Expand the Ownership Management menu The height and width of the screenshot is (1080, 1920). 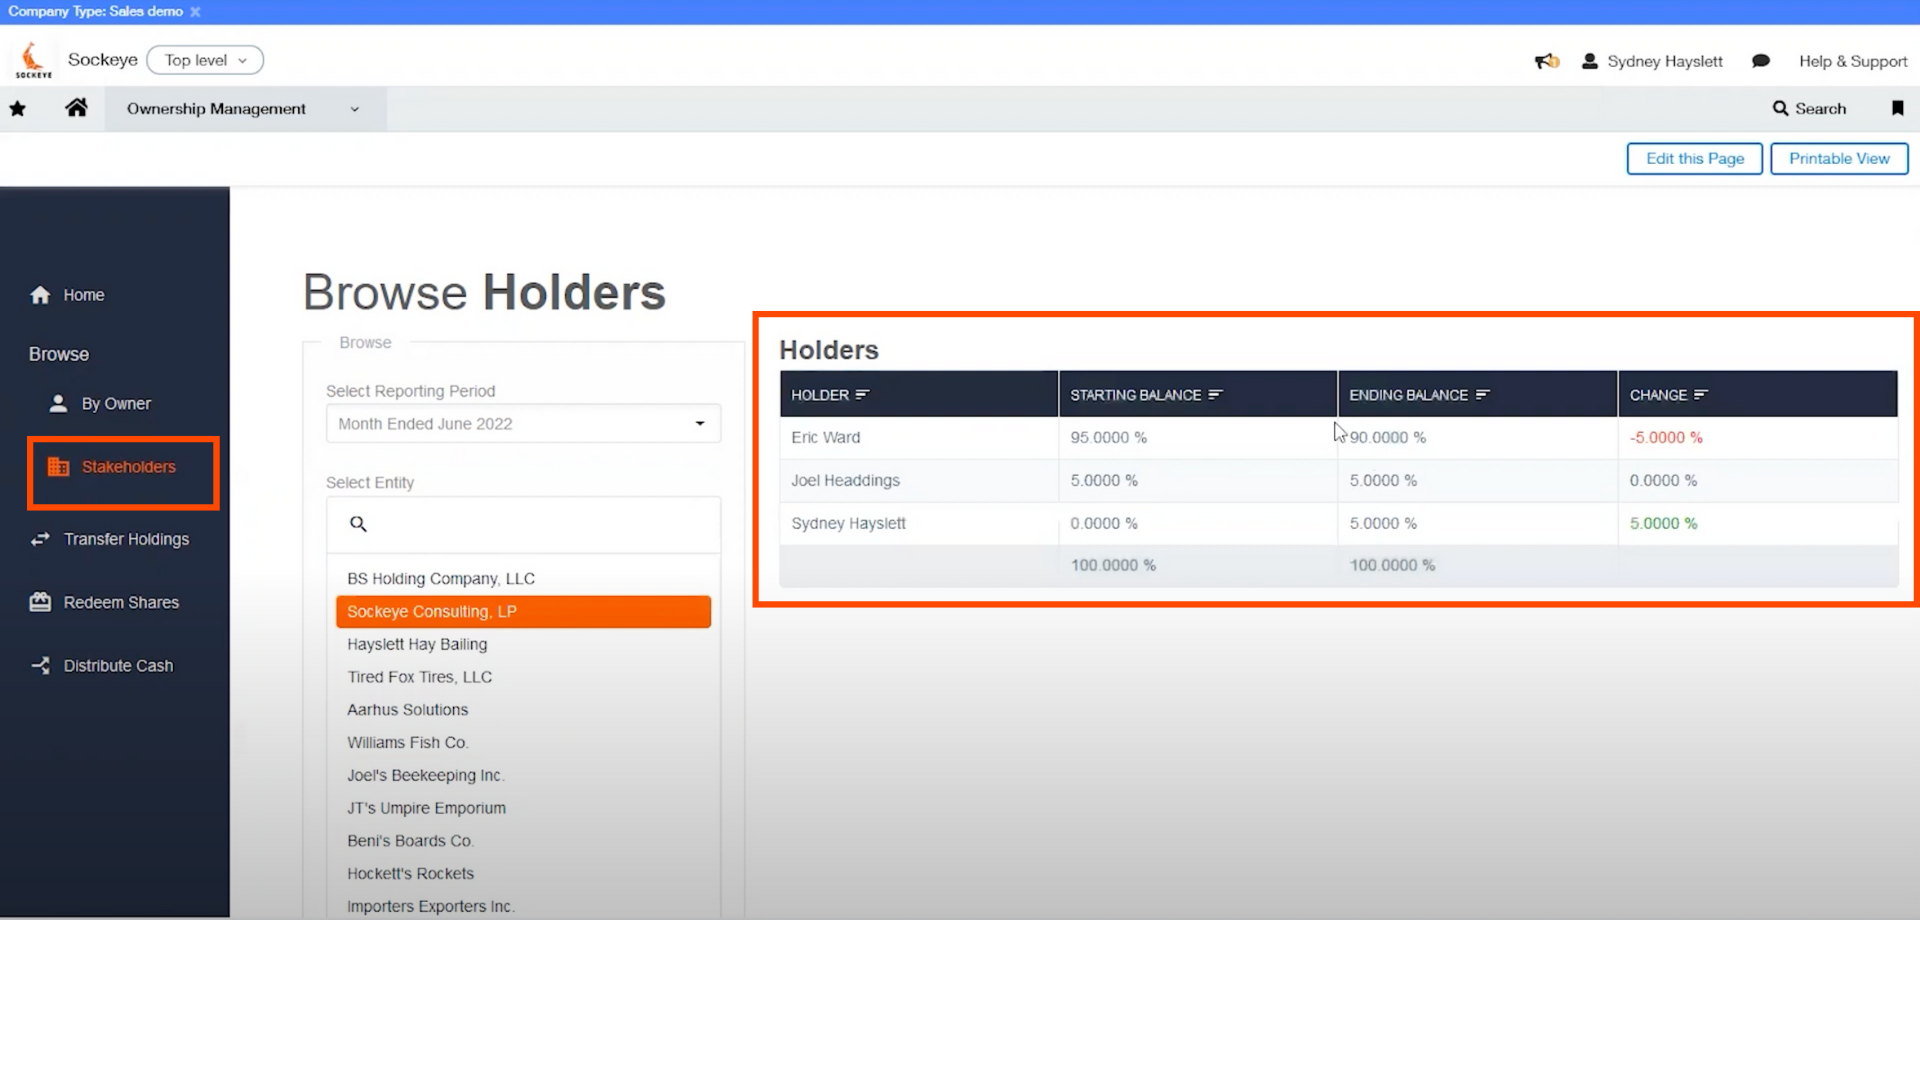click(x=244, y=109)
